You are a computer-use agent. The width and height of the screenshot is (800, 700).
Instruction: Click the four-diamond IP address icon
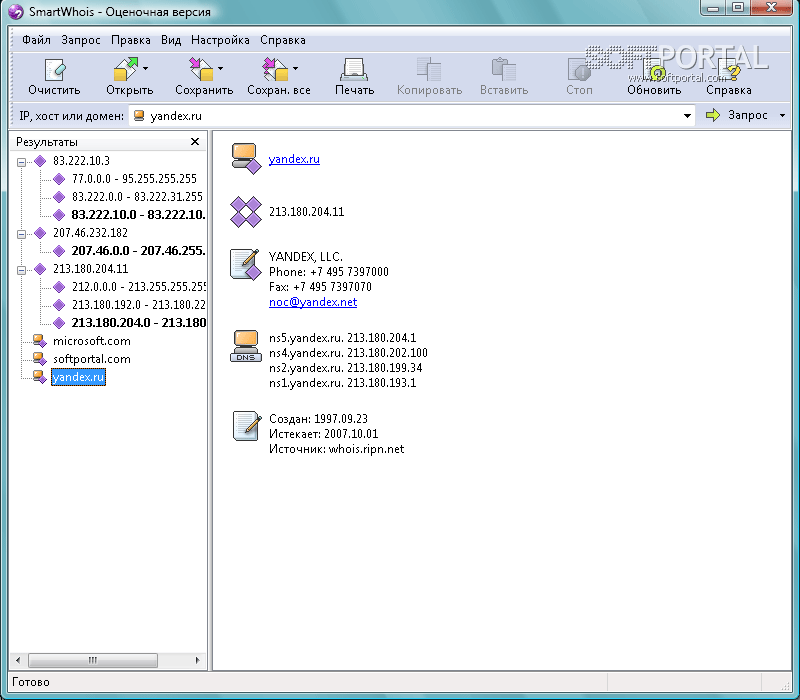(245, 212)
